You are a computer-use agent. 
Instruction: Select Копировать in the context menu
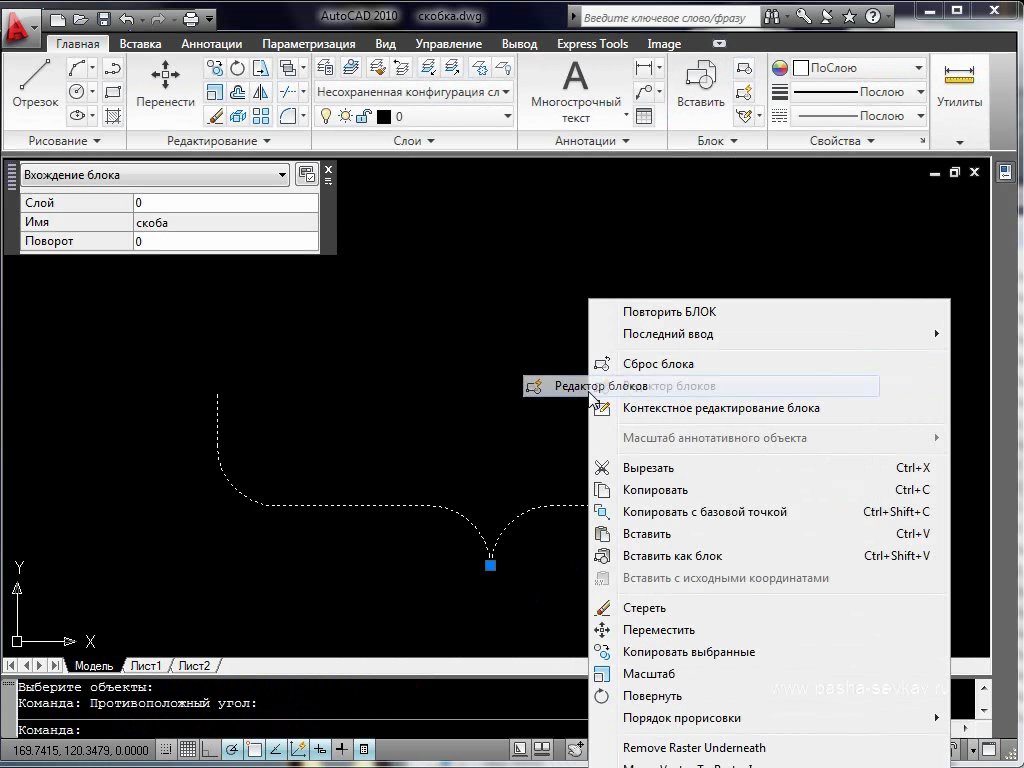click(655, 490)
